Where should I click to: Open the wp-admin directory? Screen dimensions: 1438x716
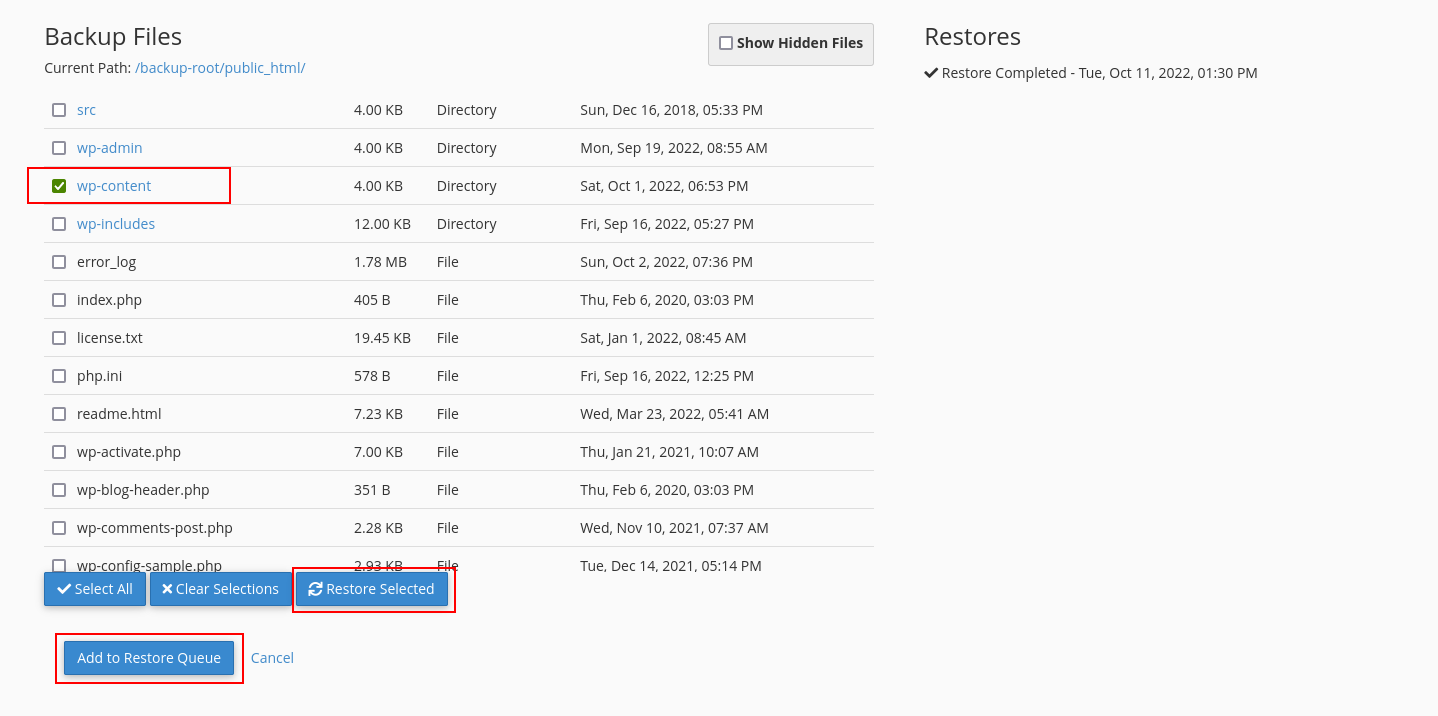(x=110, y=147)
